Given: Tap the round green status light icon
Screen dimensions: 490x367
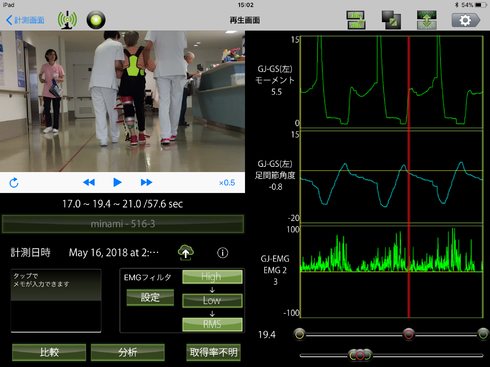Looking at the screenshot, I should (96, 20).
